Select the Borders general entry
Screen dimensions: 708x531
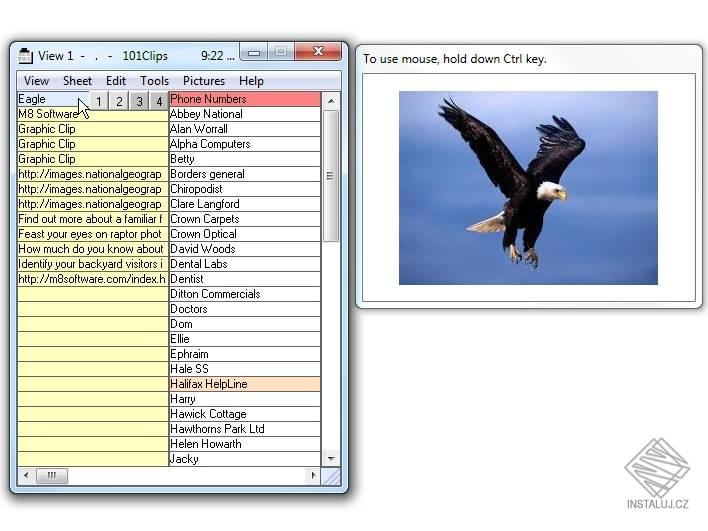[245, 174]
